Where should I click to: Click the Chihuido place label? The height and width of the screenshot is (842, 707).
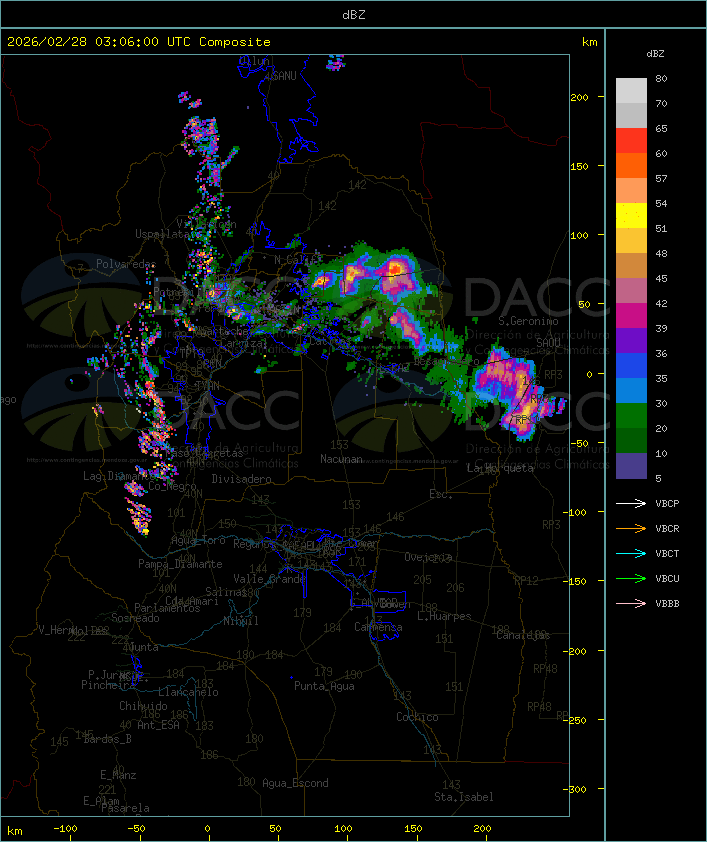(143, 706)
